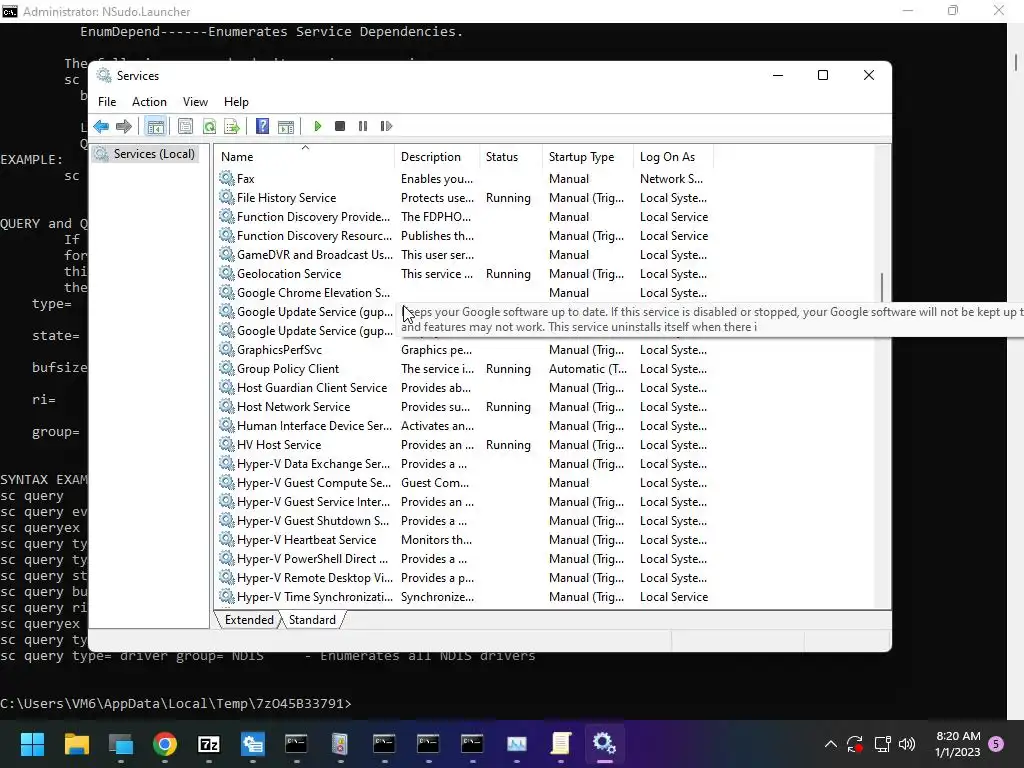Select File History Service row
This screenshot has width=1024, height=768.
[465, 197]
